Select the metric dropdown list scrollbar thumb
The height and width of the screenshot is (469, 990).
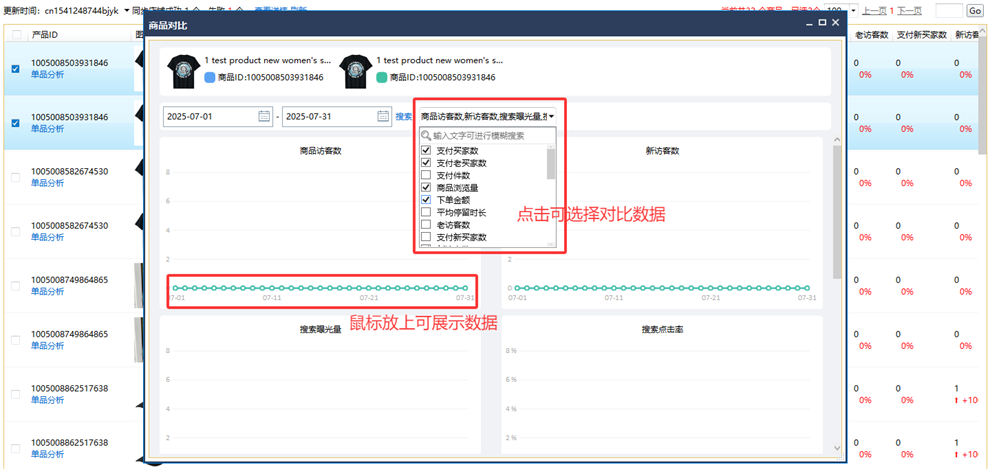(551, 164)
